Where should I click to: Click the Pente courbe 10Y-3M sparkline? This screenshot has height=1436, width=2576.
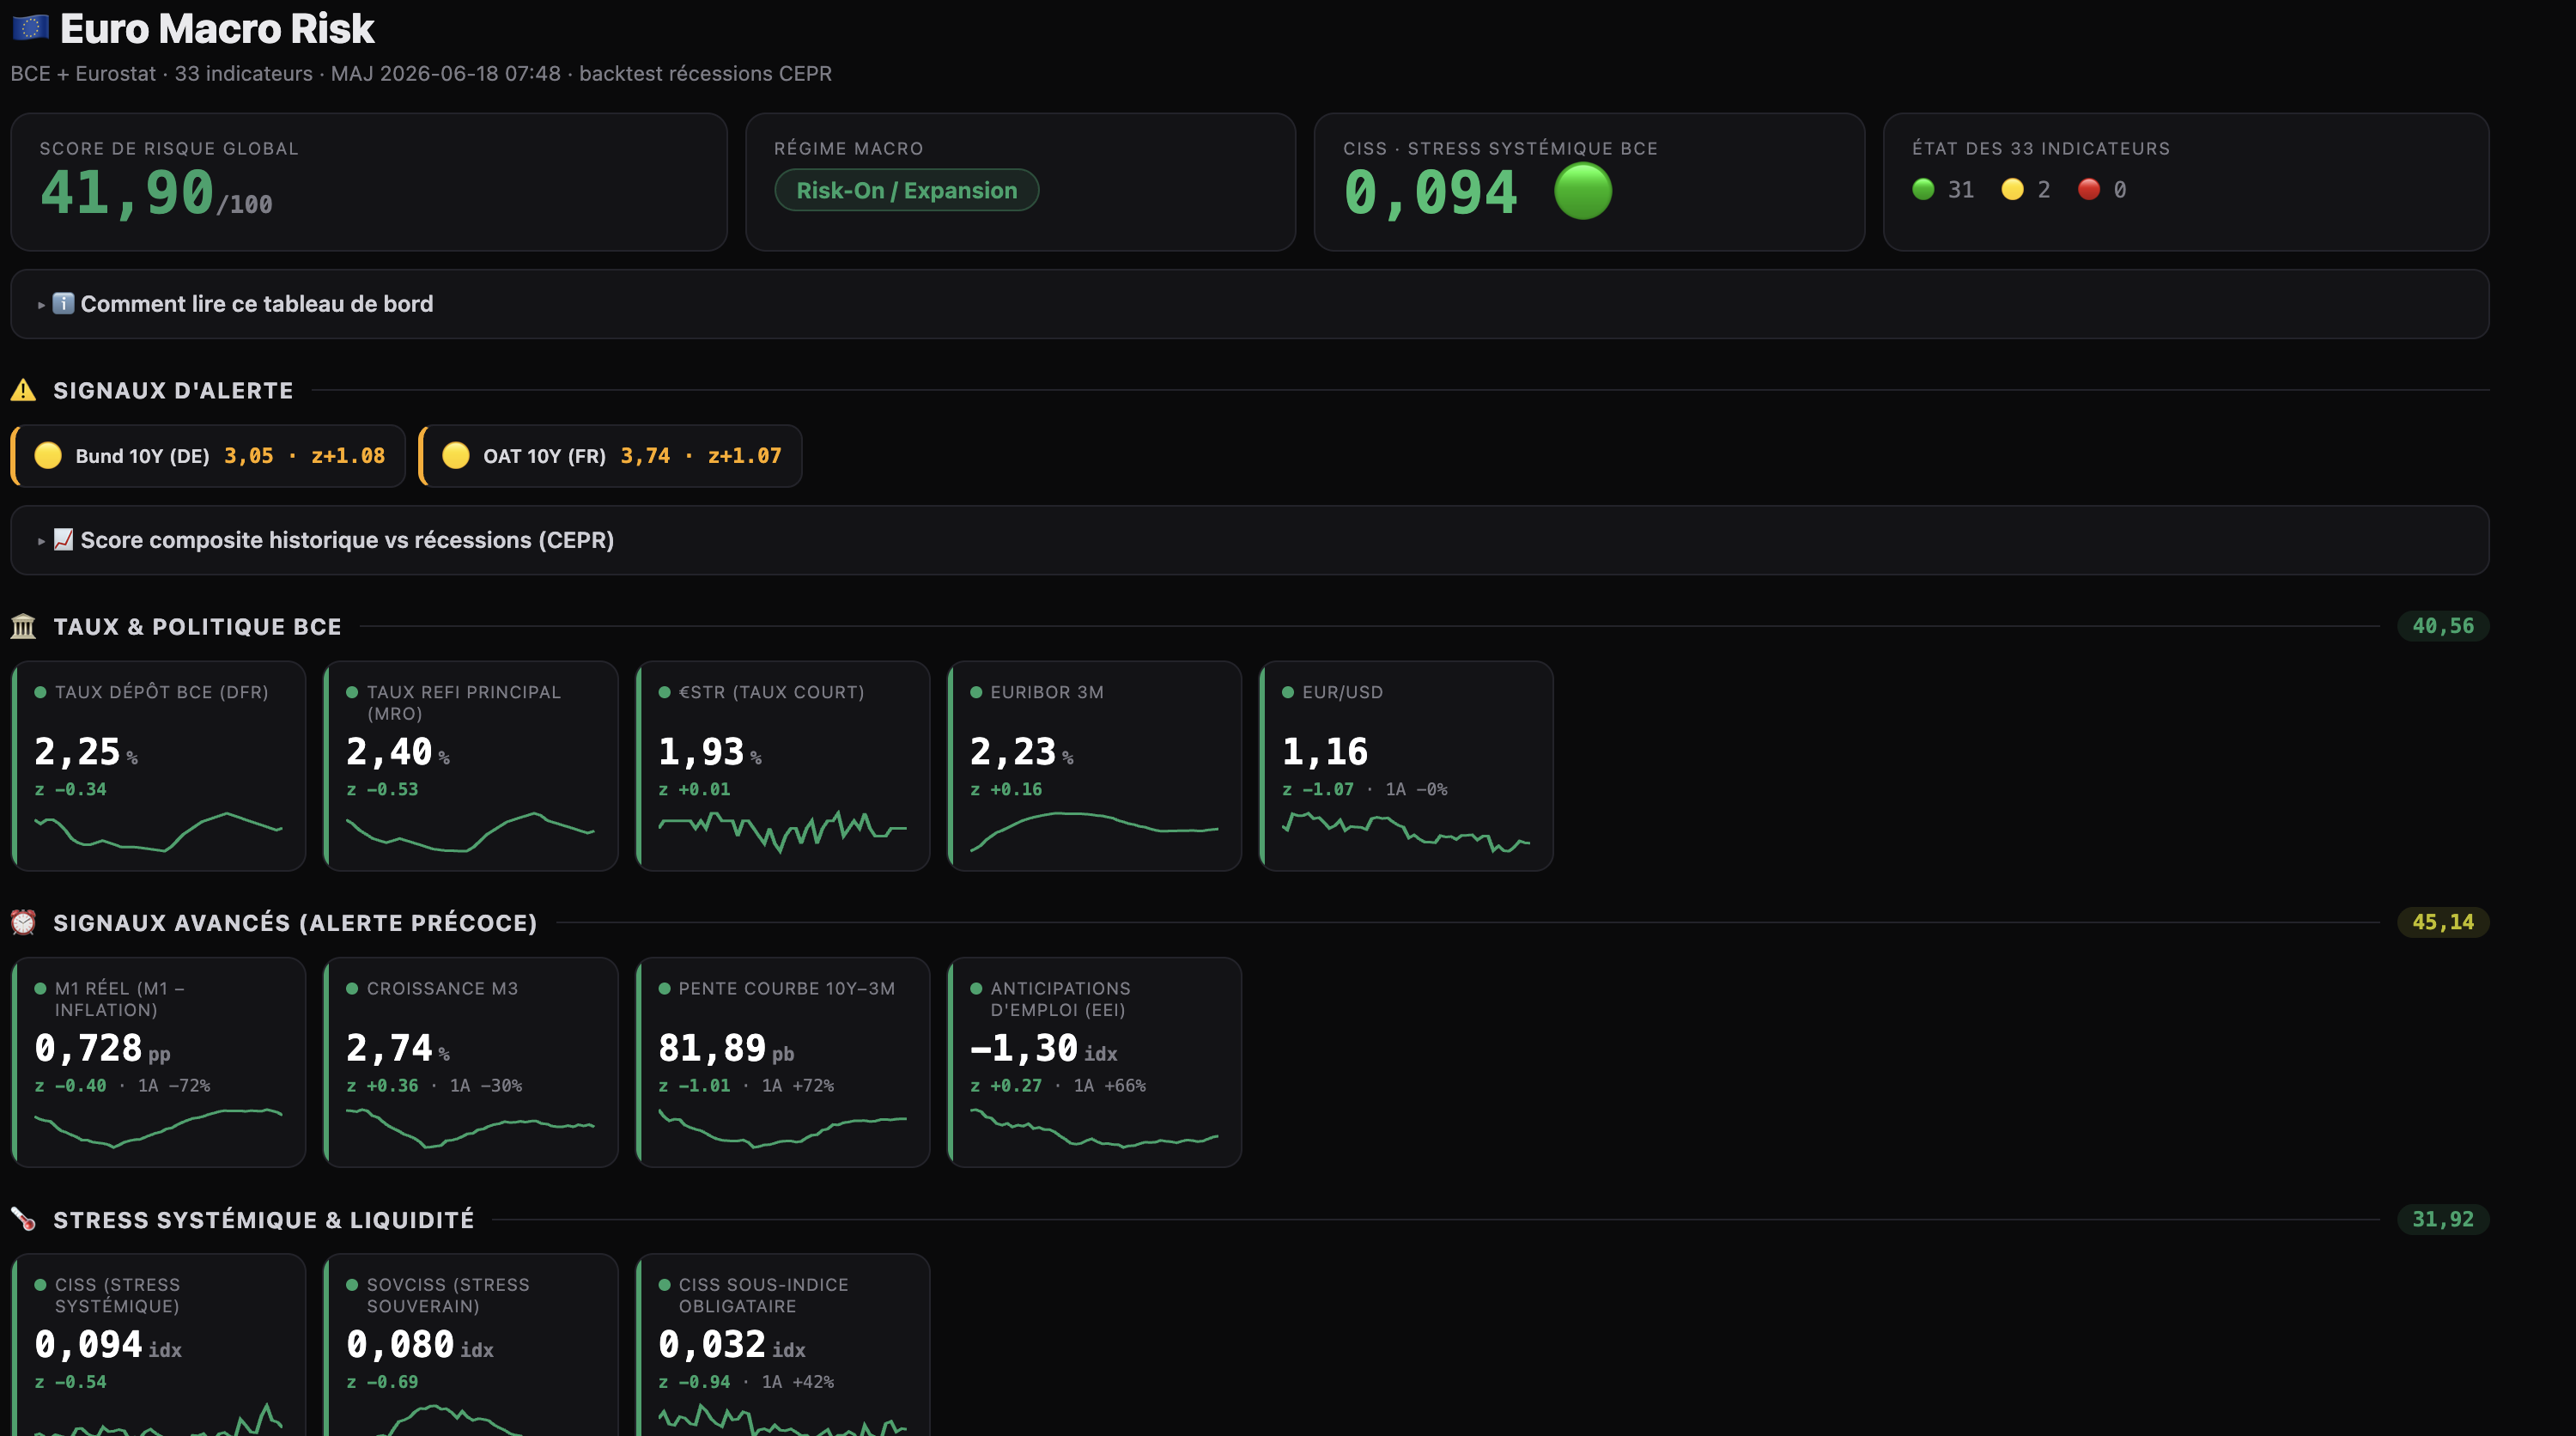point(783,1127)
